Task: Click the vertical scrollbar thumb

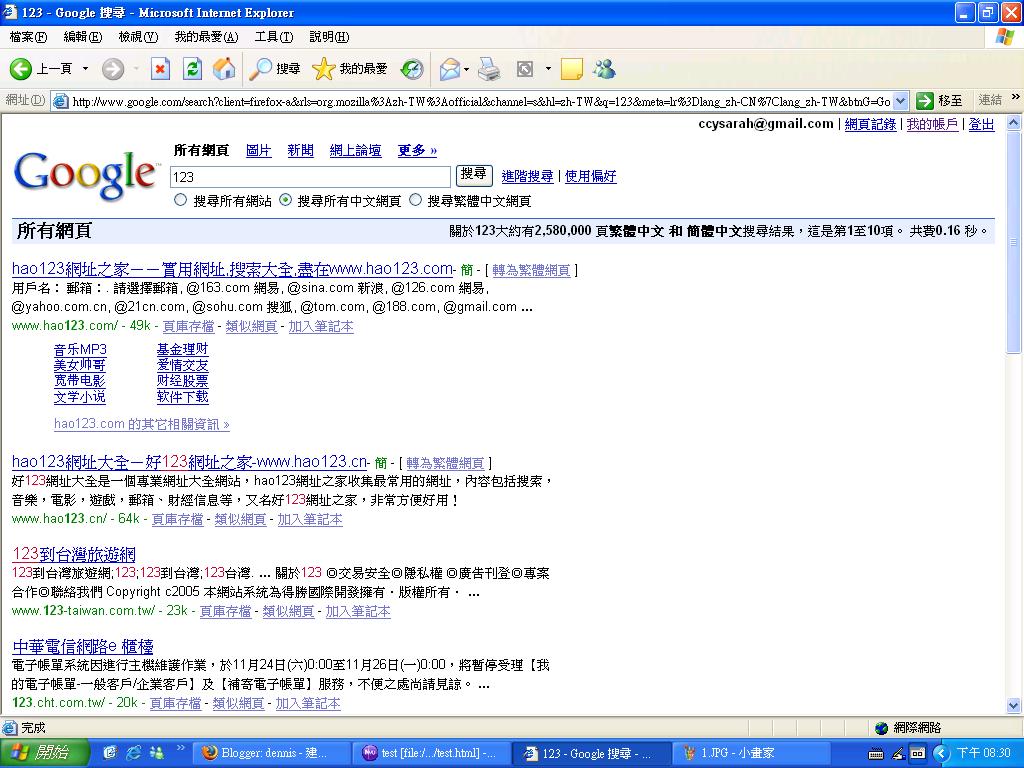Action: click(1014, 242)
